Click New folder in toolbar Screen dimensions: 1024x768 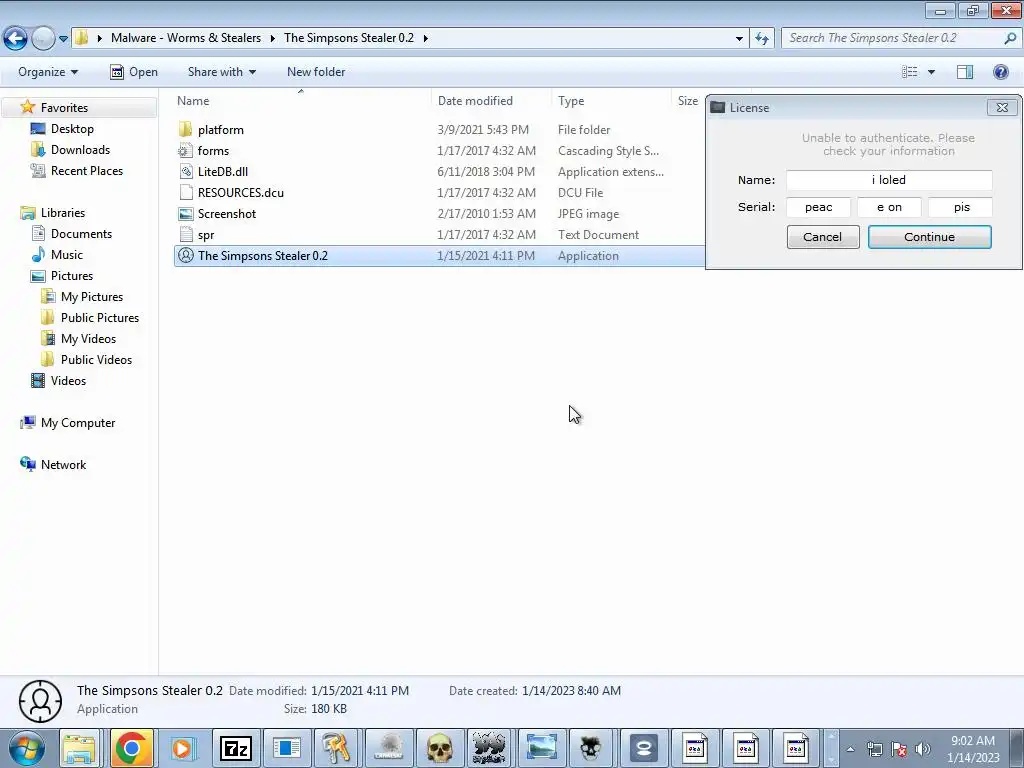316,72
